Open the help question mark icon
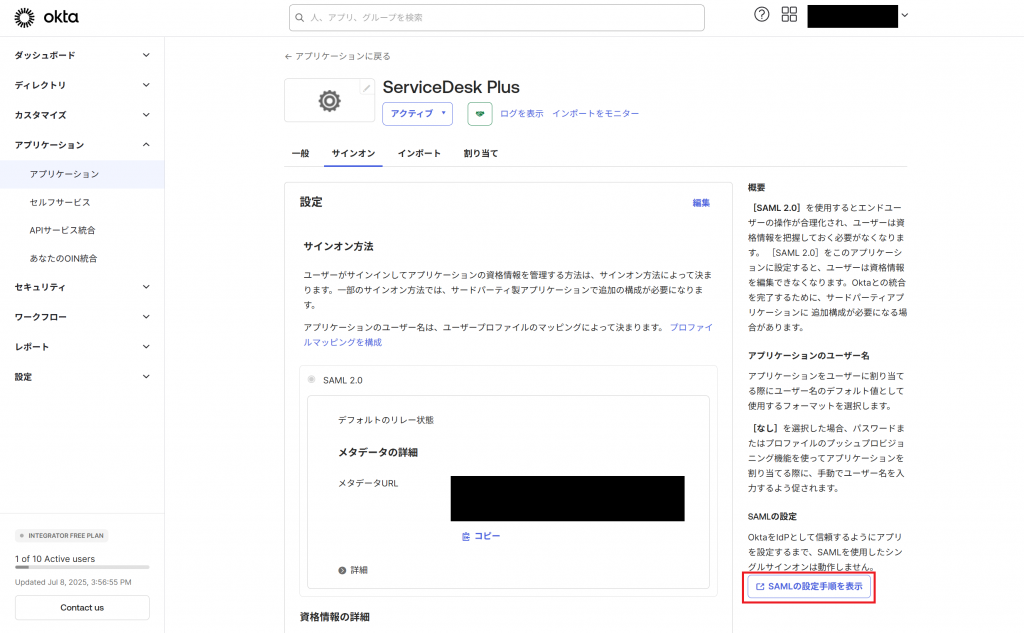 [x=761, y=14]
